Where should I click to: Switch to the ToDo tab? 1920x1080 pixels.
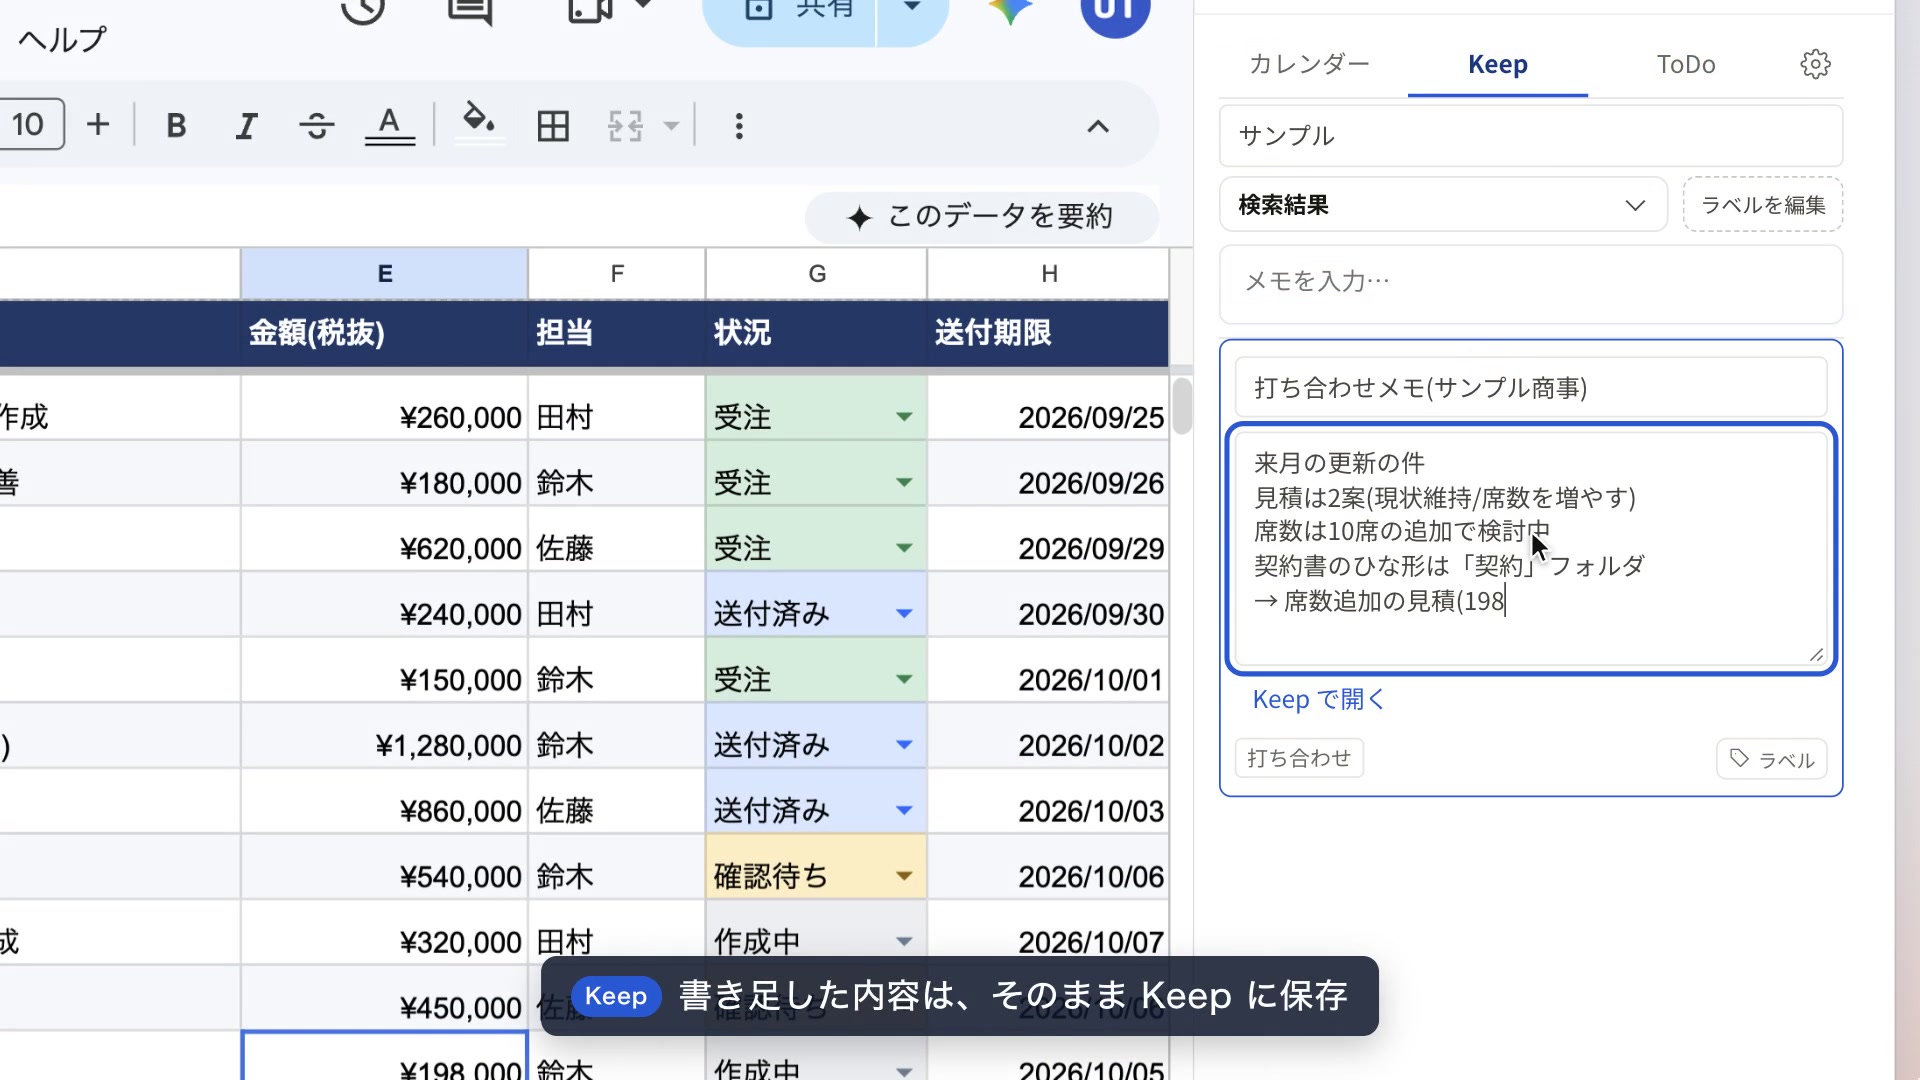(x=1686, y=64)
